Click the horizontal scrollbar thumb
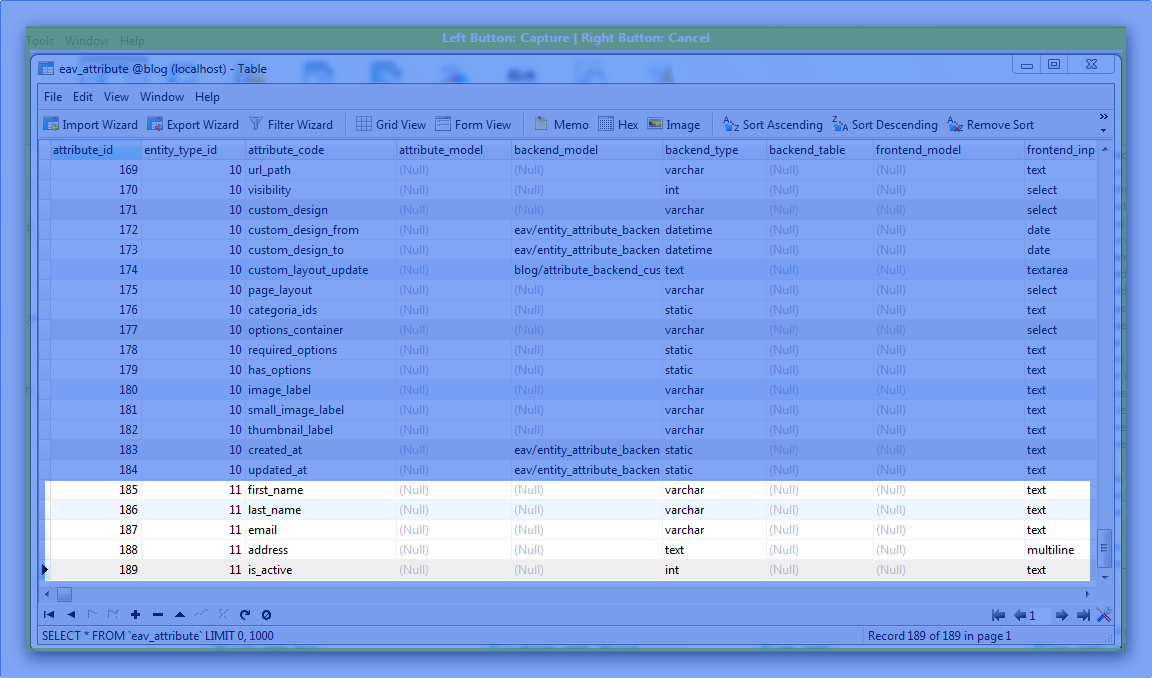 [x=64, y=594]
